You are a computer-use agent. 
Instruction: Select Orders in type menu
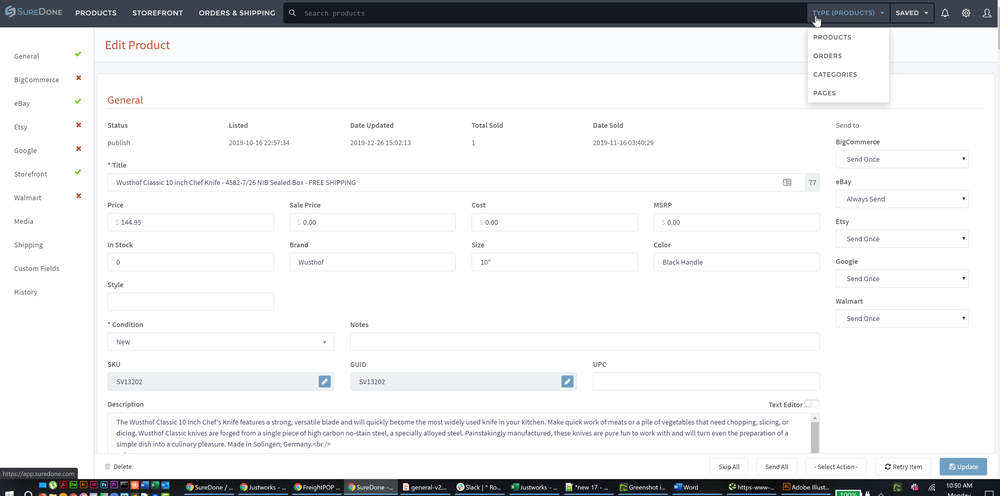827,55
